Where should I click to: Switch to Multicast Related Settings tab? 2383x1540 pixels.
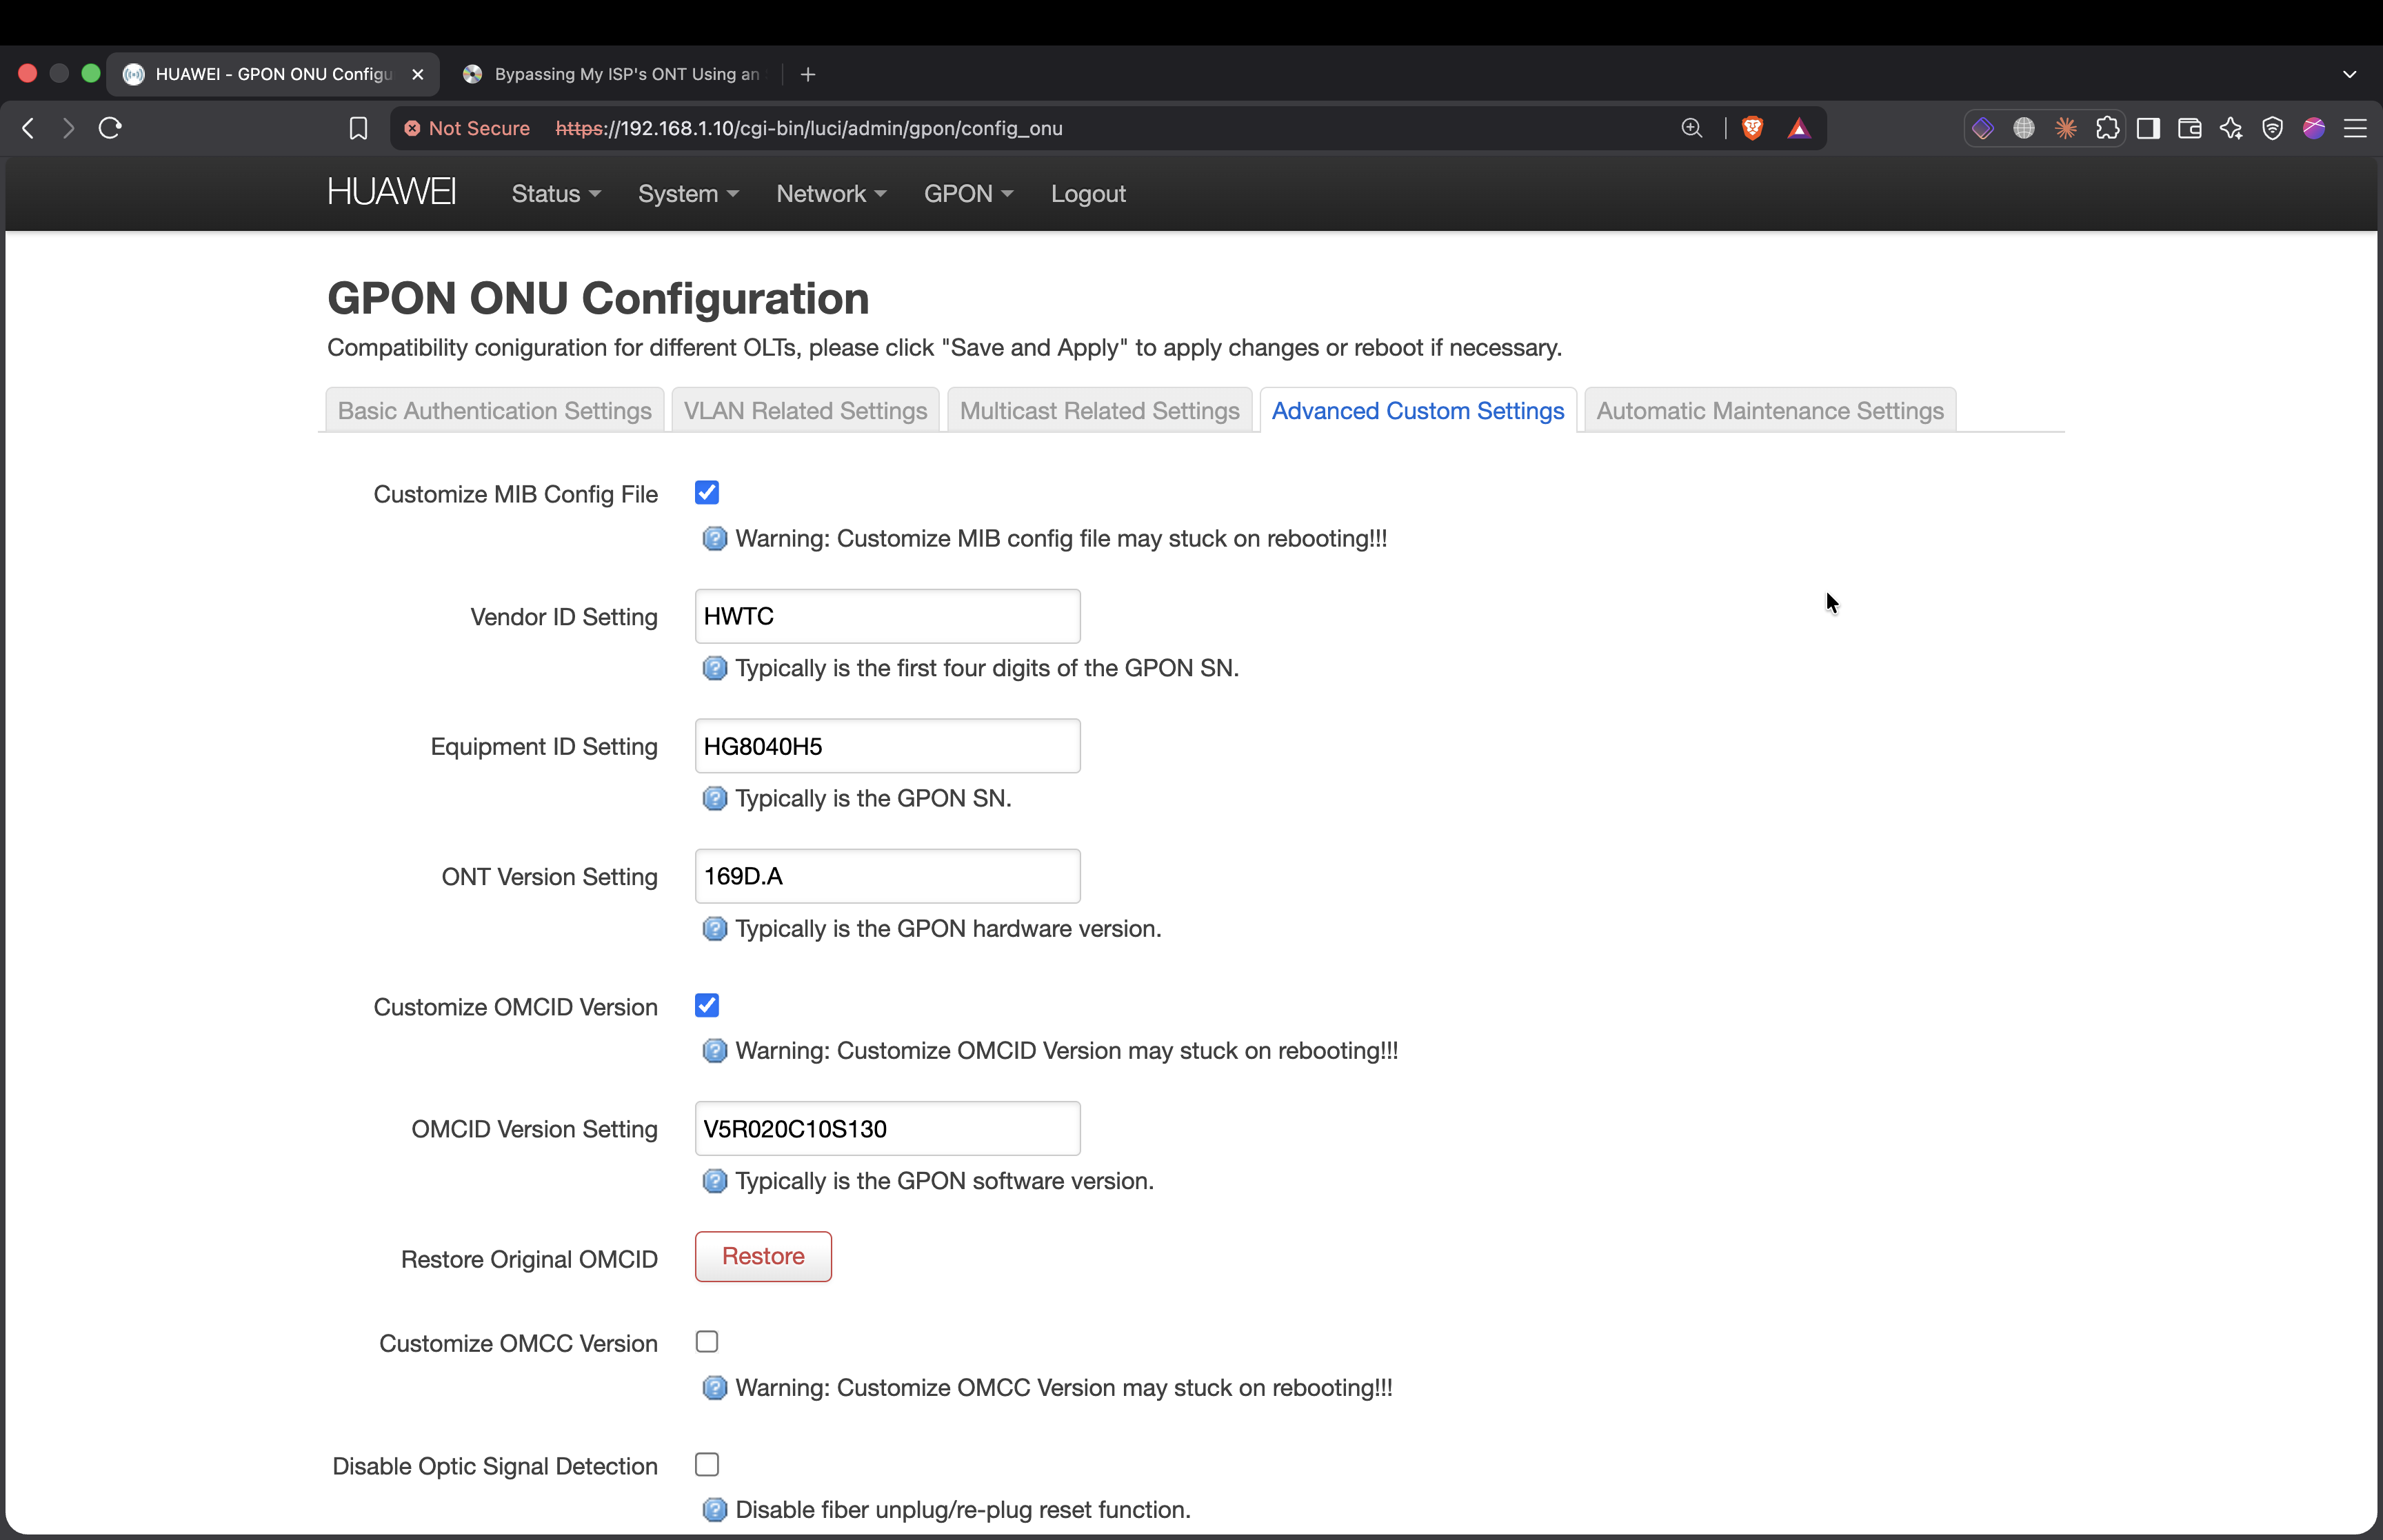1100,411
